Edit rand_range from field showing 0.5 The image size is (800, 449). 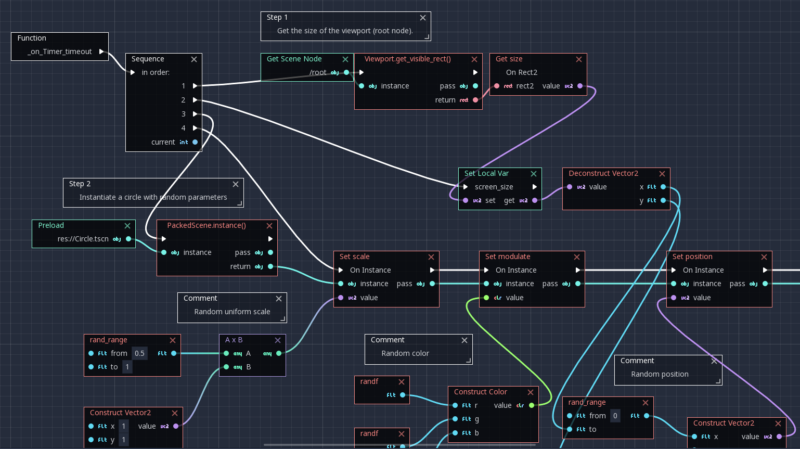(x=139, y=353)
